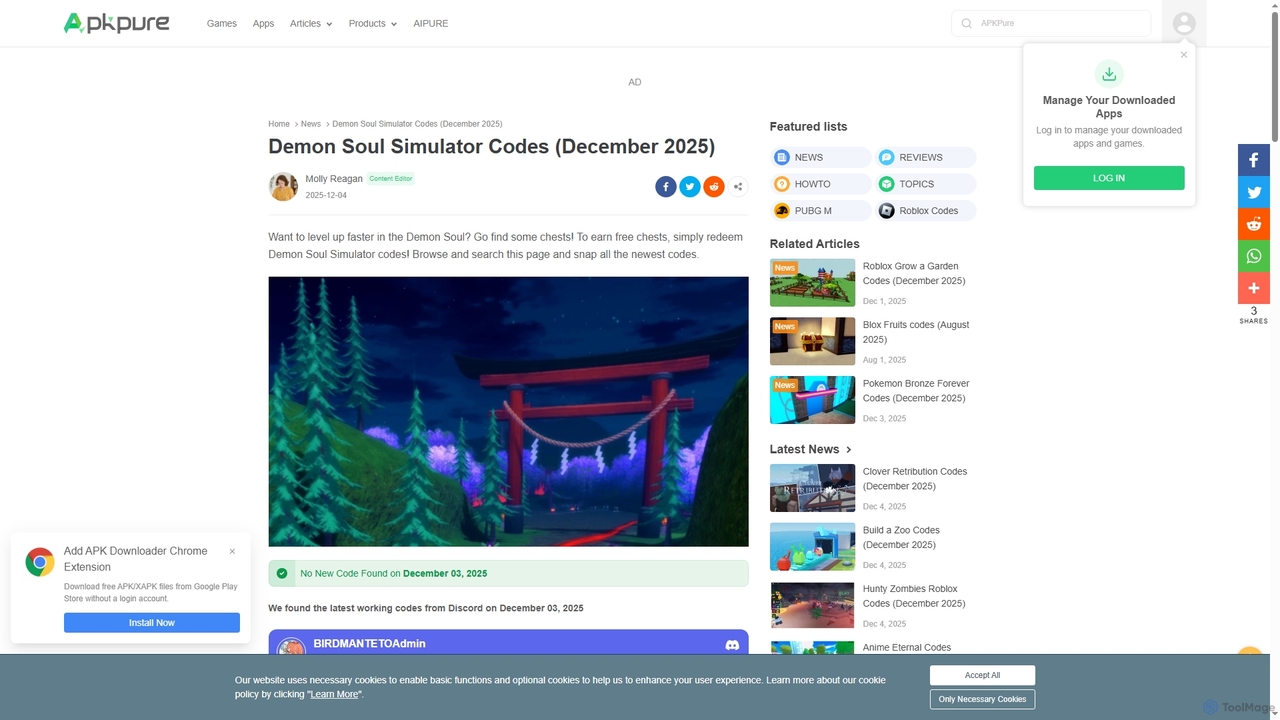Expand Latest News section arrow
The image size is (1280, 720).
[849, 450]
